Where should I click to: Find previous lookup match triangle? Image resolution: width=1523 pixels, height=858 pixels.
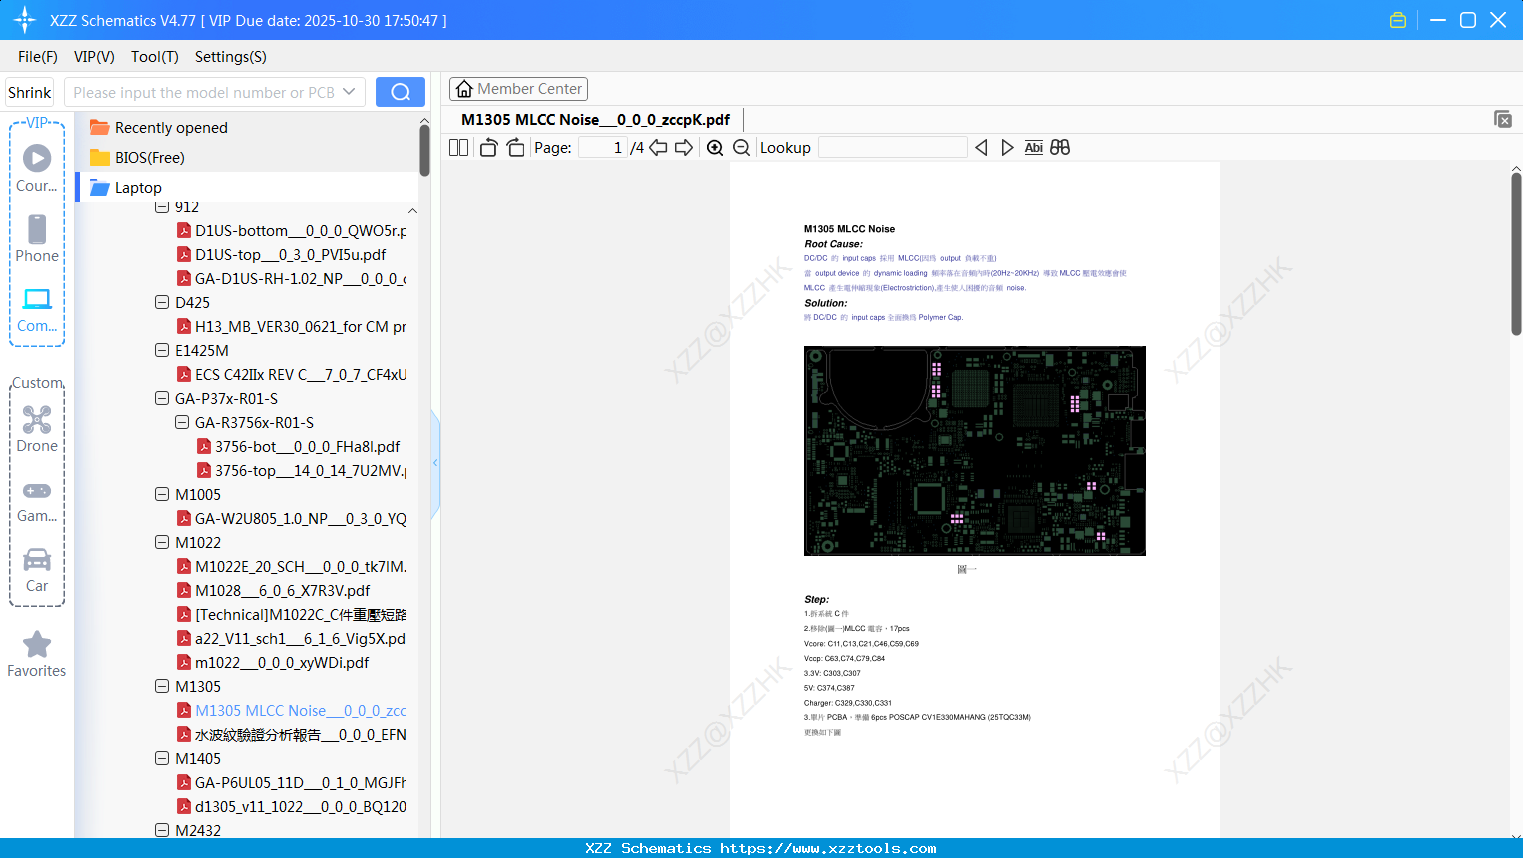(981, 147)
